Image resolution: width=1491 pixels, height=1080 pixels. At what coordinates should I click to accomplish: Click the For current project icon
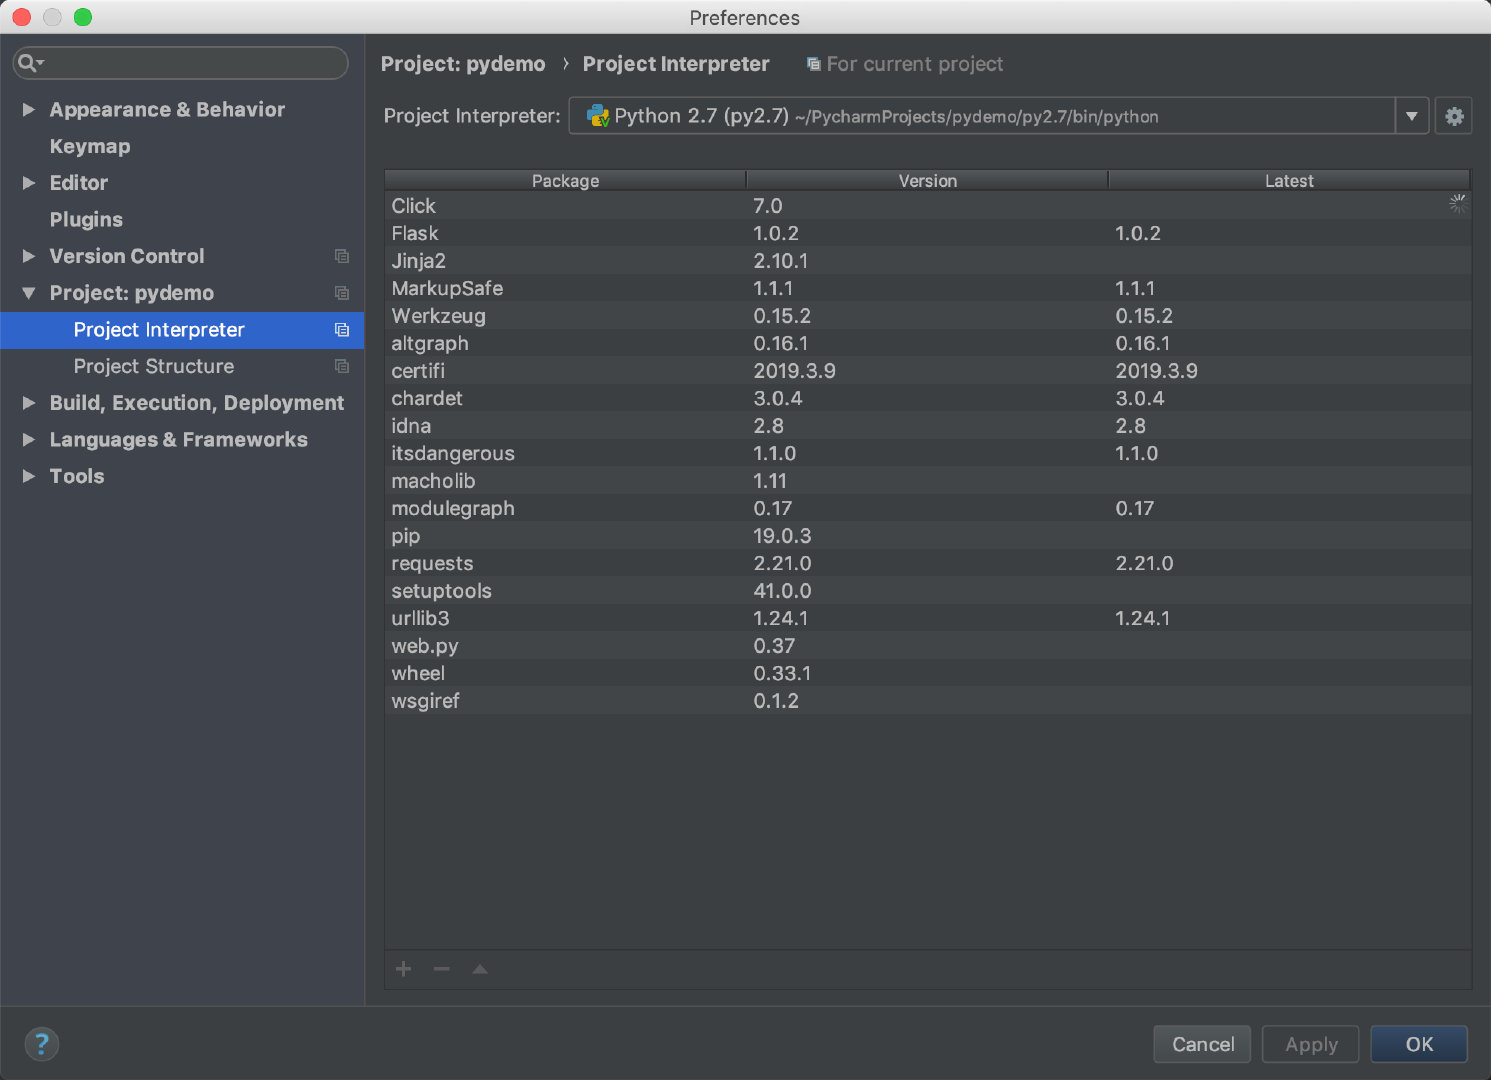pos(813,64)
